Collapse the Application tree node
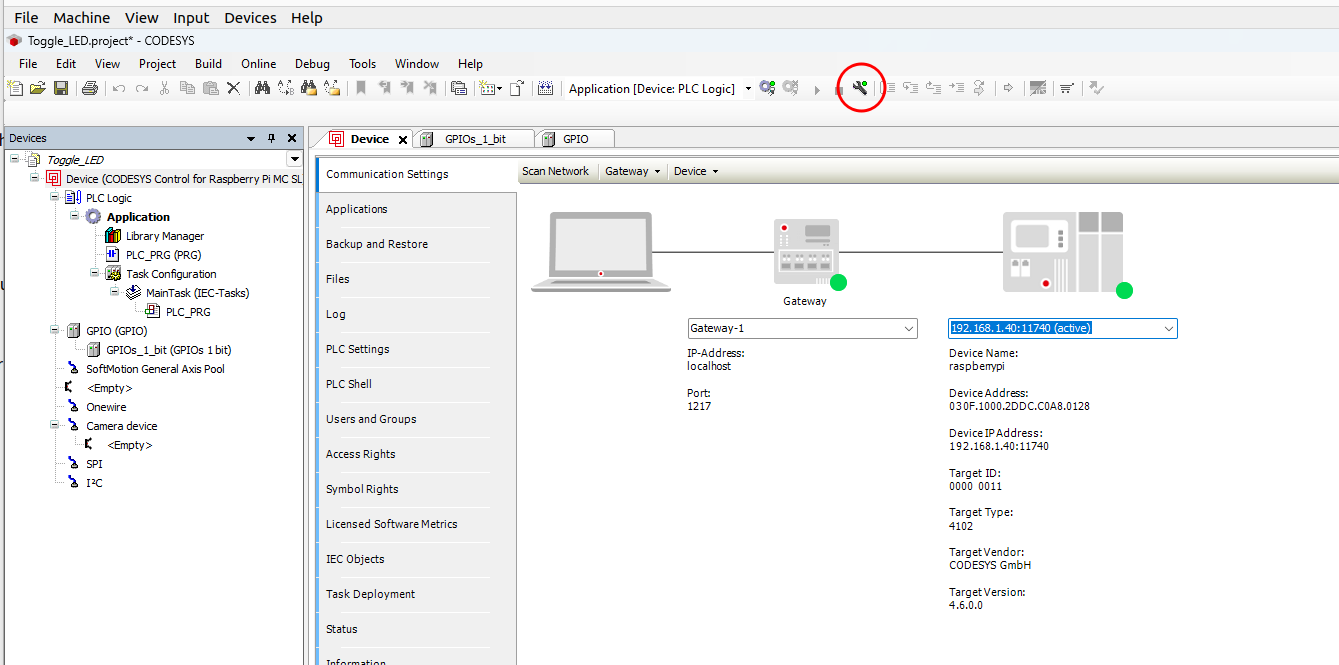 coord(74,216)
